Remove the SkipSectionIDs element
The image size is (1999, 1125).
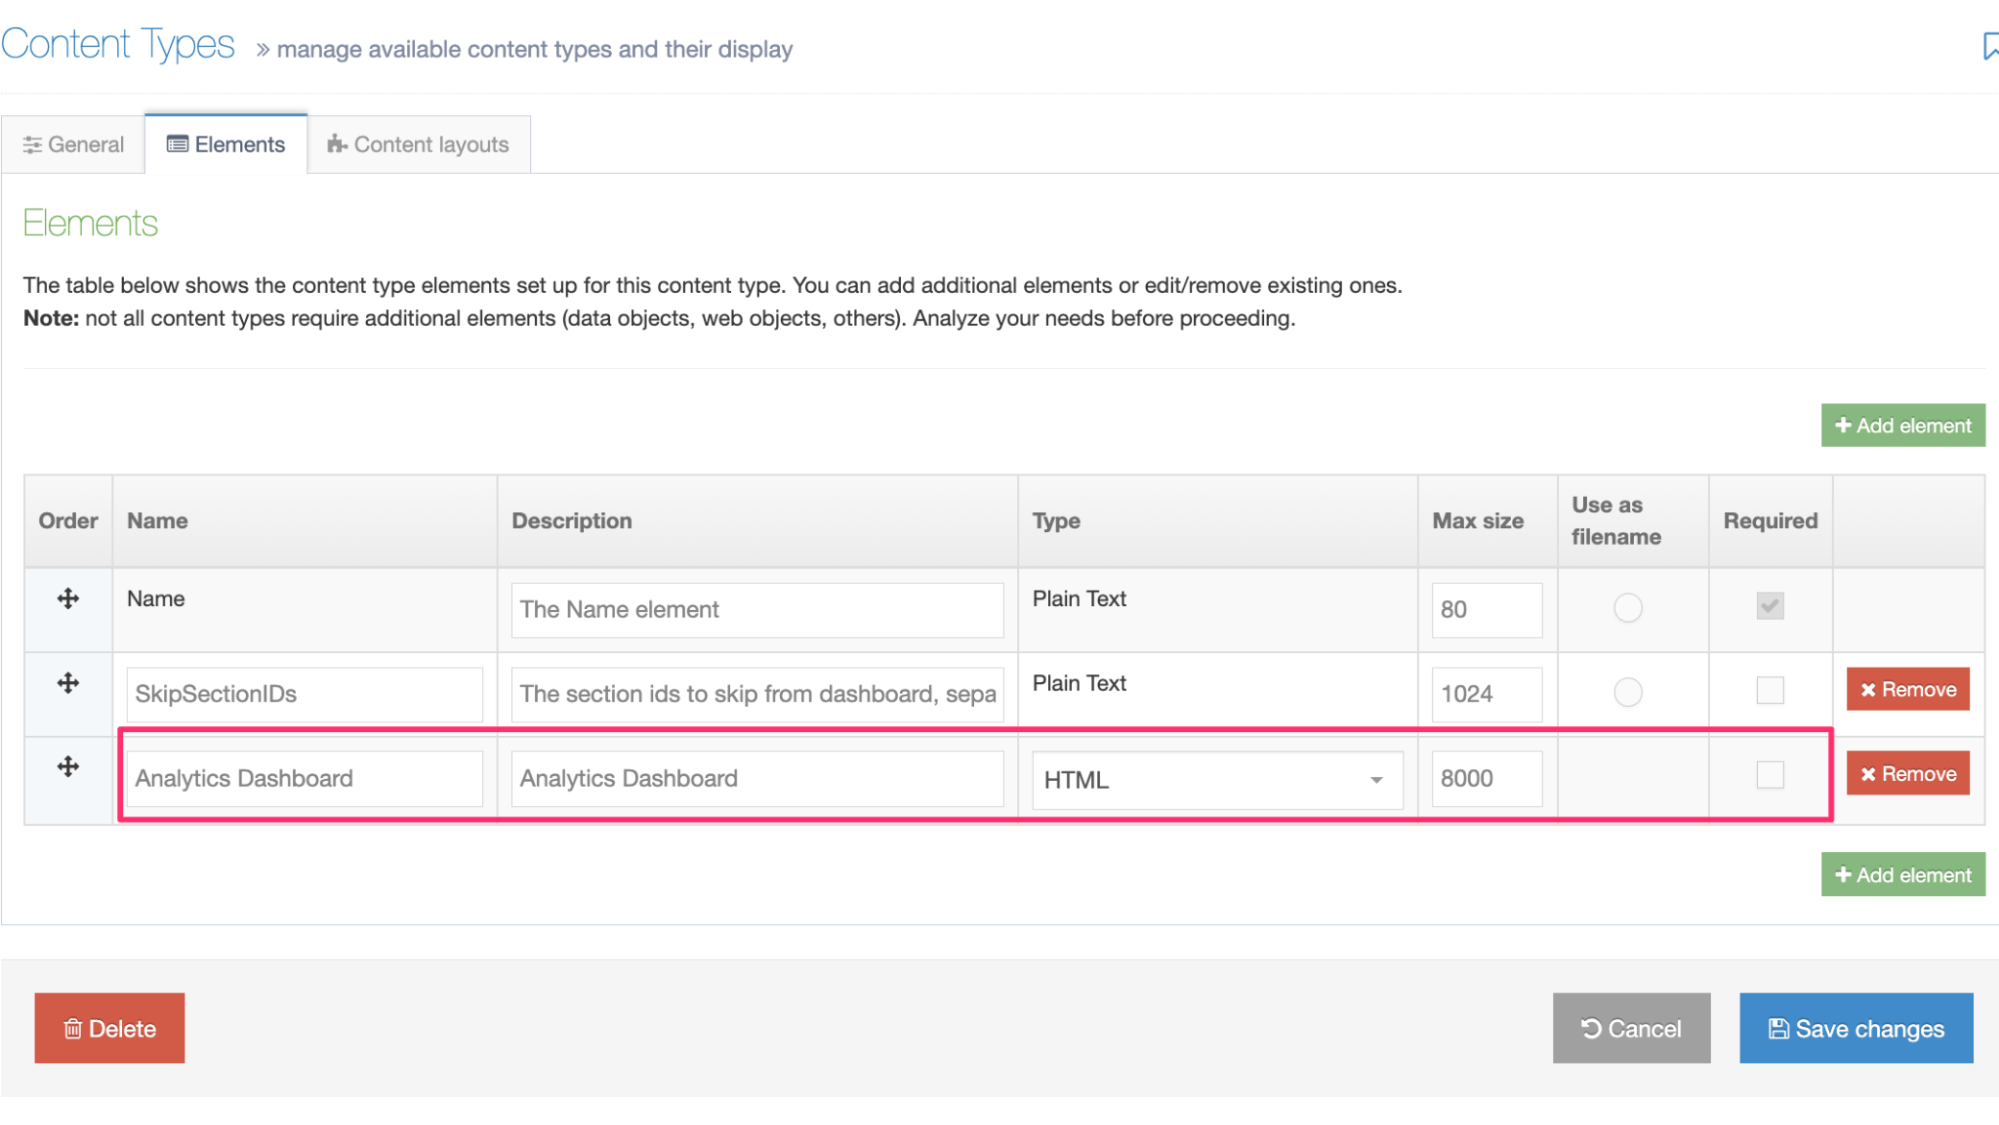(x=1907, y=690)
